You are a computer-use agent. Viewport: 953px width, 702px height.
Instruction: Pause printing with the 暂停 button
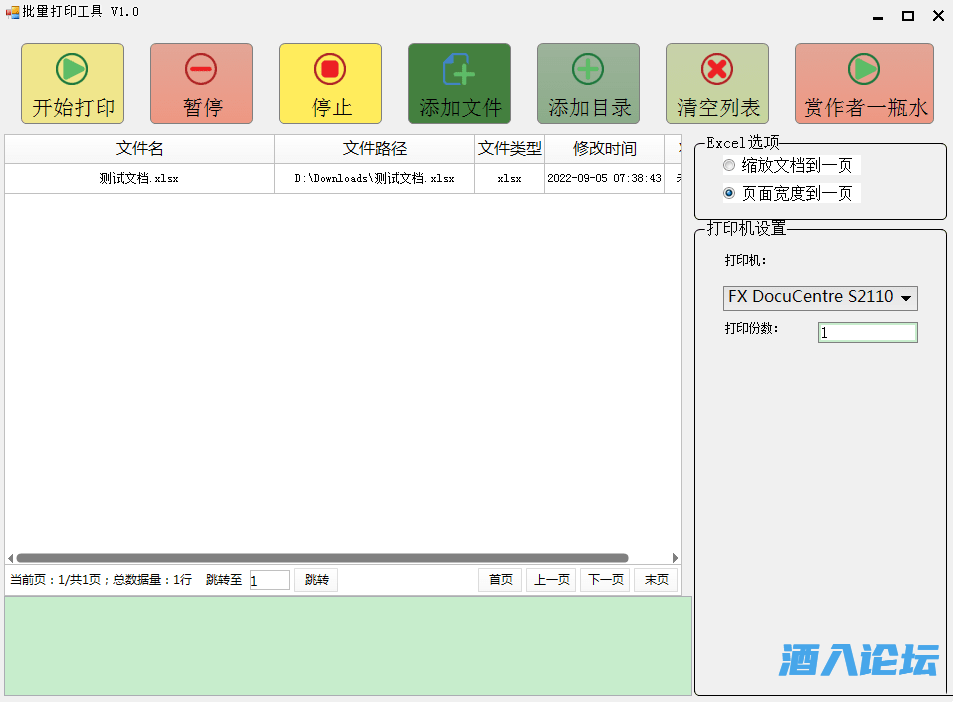tap(201, 84)
